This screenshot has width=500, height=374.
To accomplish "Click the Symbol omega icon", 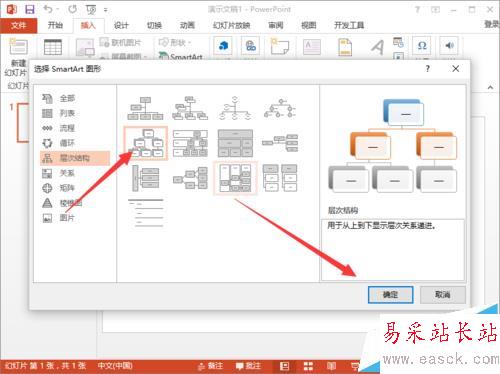I will (422, 45).
